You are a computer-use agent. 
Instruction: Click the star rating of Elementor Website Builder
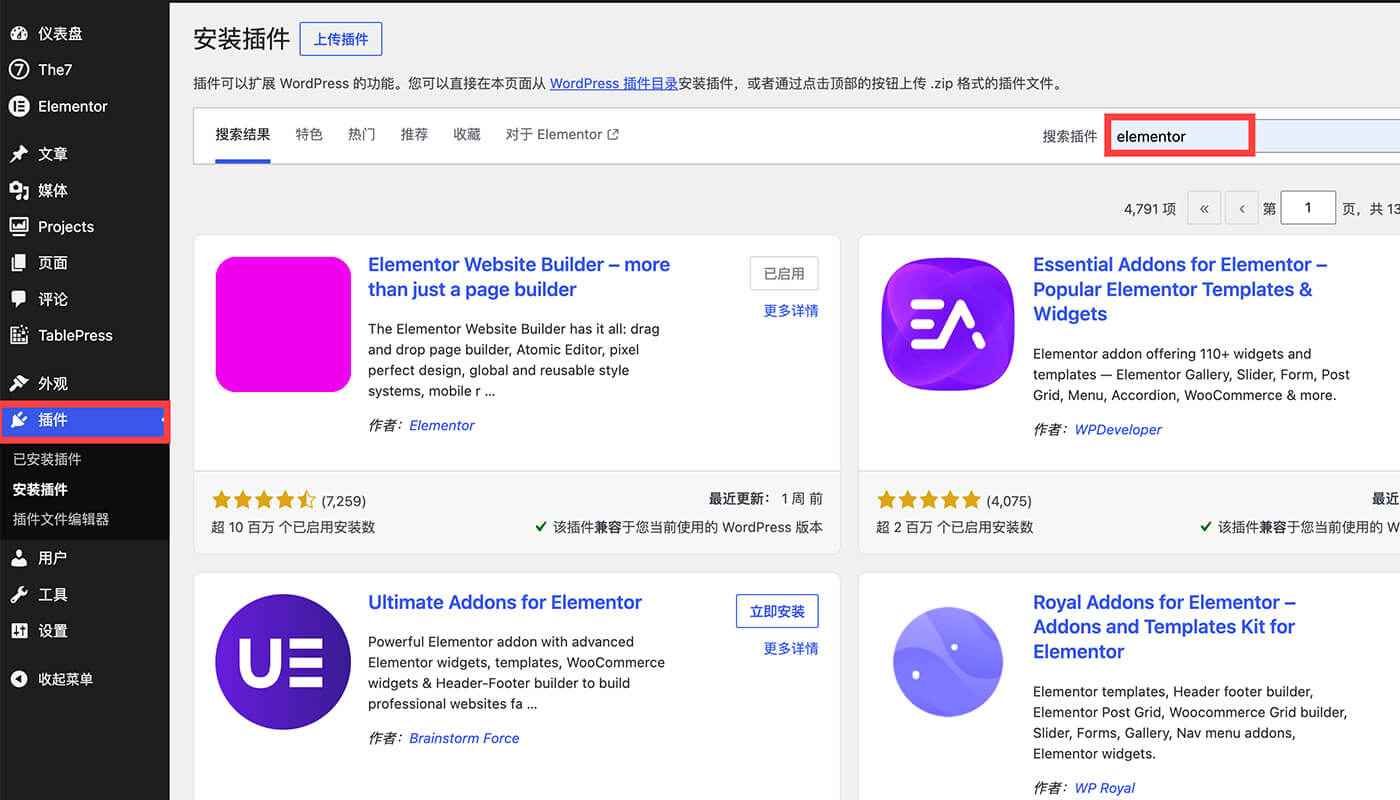[x=264, y=500]
